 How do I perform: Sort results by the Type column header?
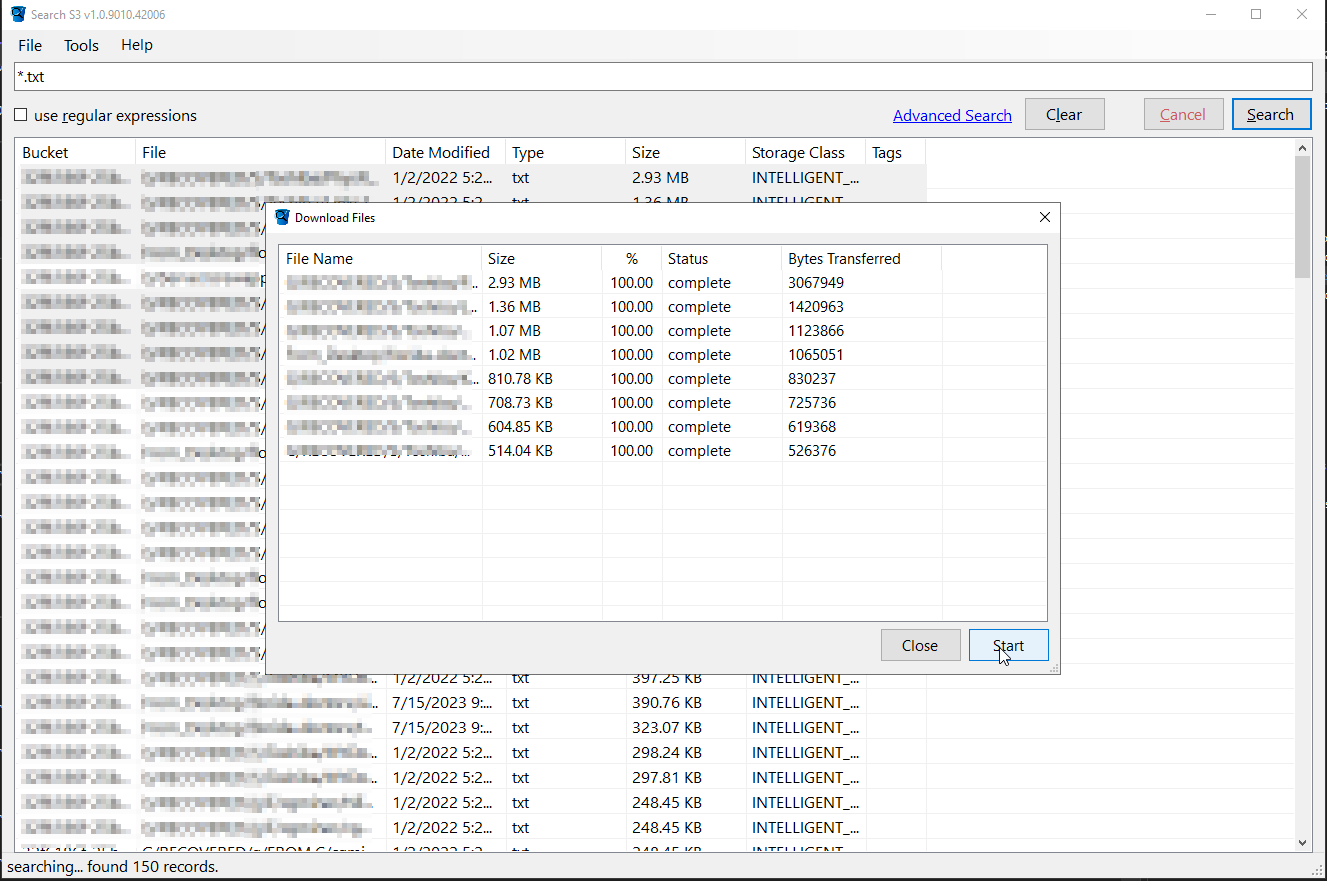point(566,152)
